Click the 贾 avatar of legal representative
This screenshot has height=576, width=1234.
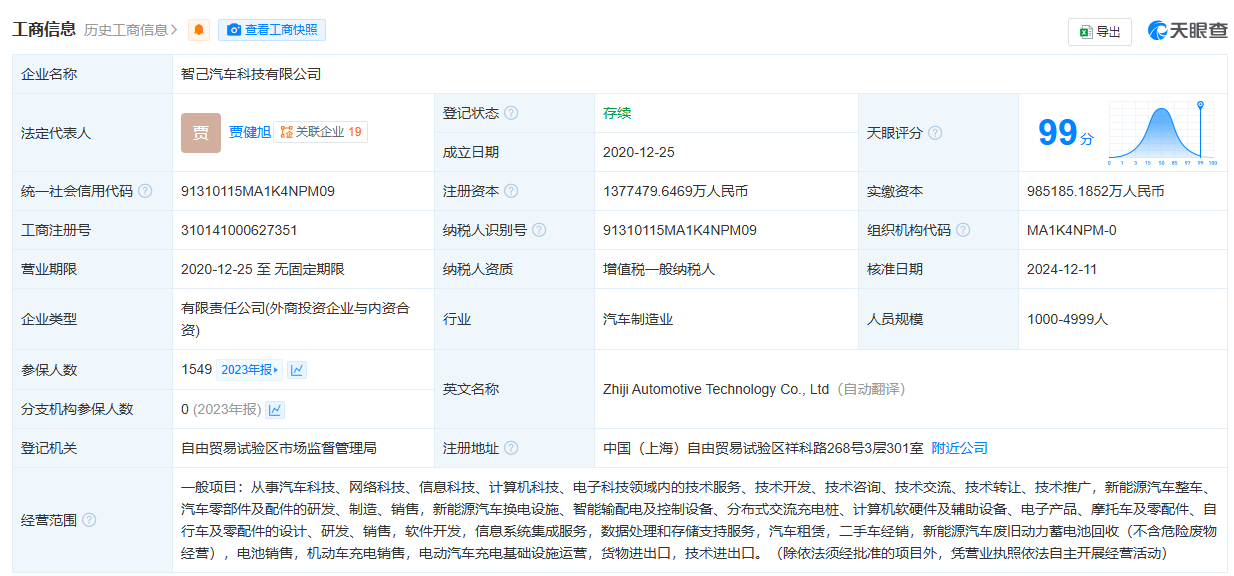click(x=201, y=133)
